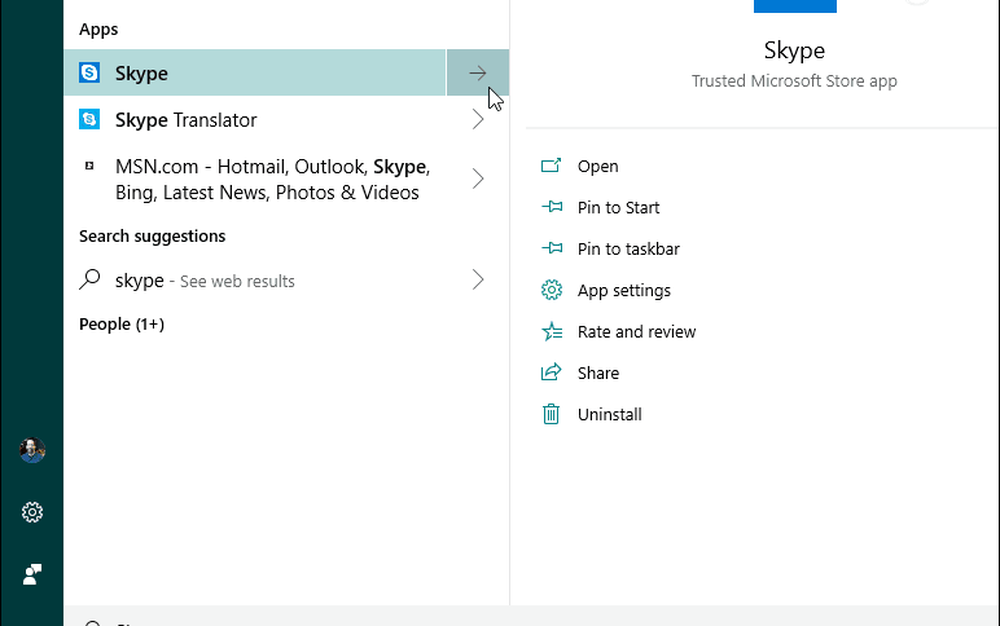Click the MSN.com result icon

click(x=90, y=167)
